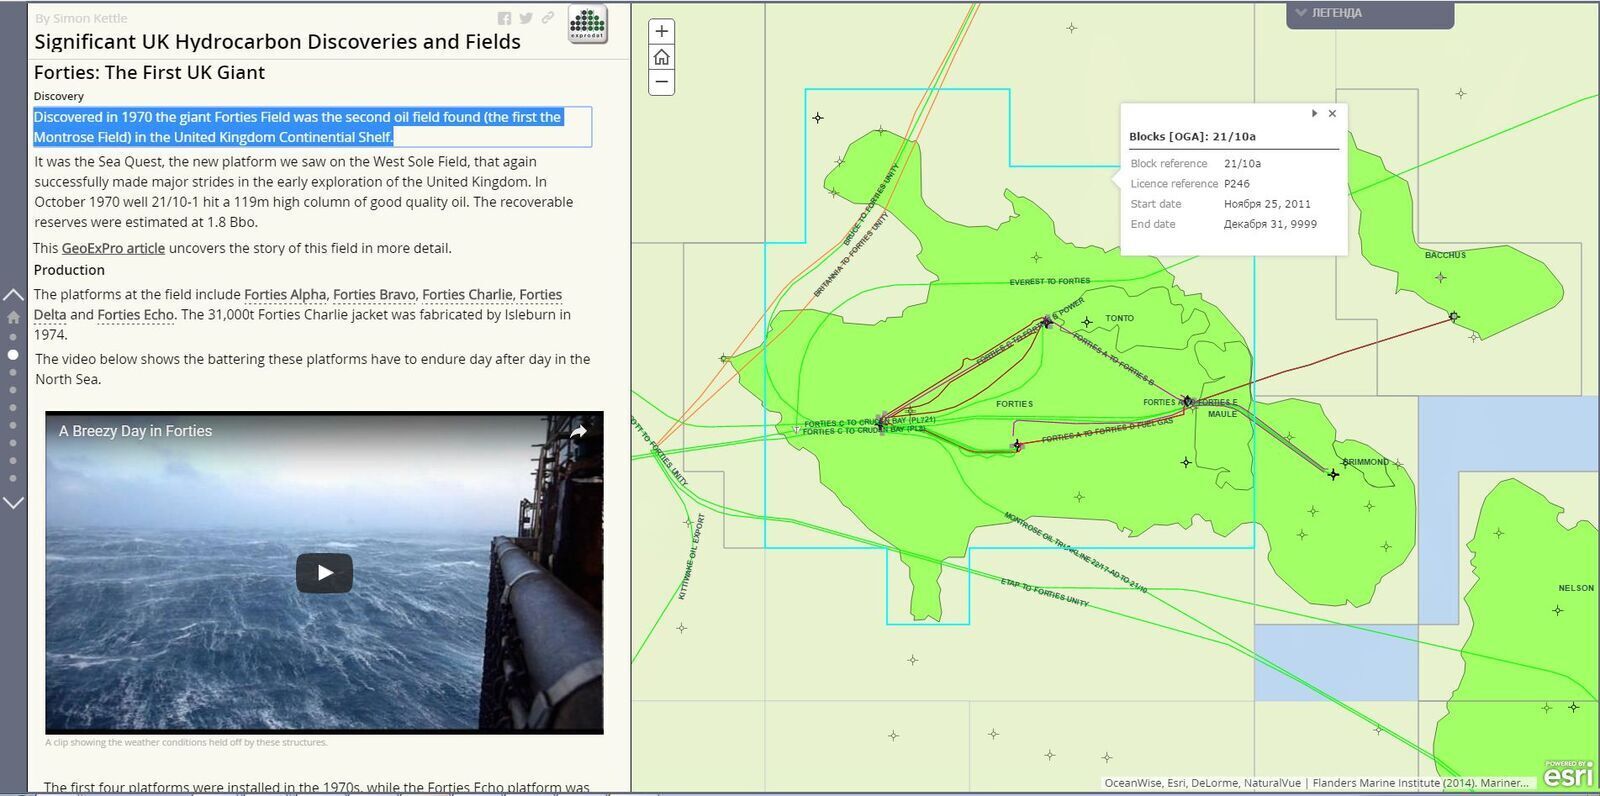Click the heading 'Forties: The First UK Giant'
The height and width of the screenshot is (796, 1600).
coord(149,72)
